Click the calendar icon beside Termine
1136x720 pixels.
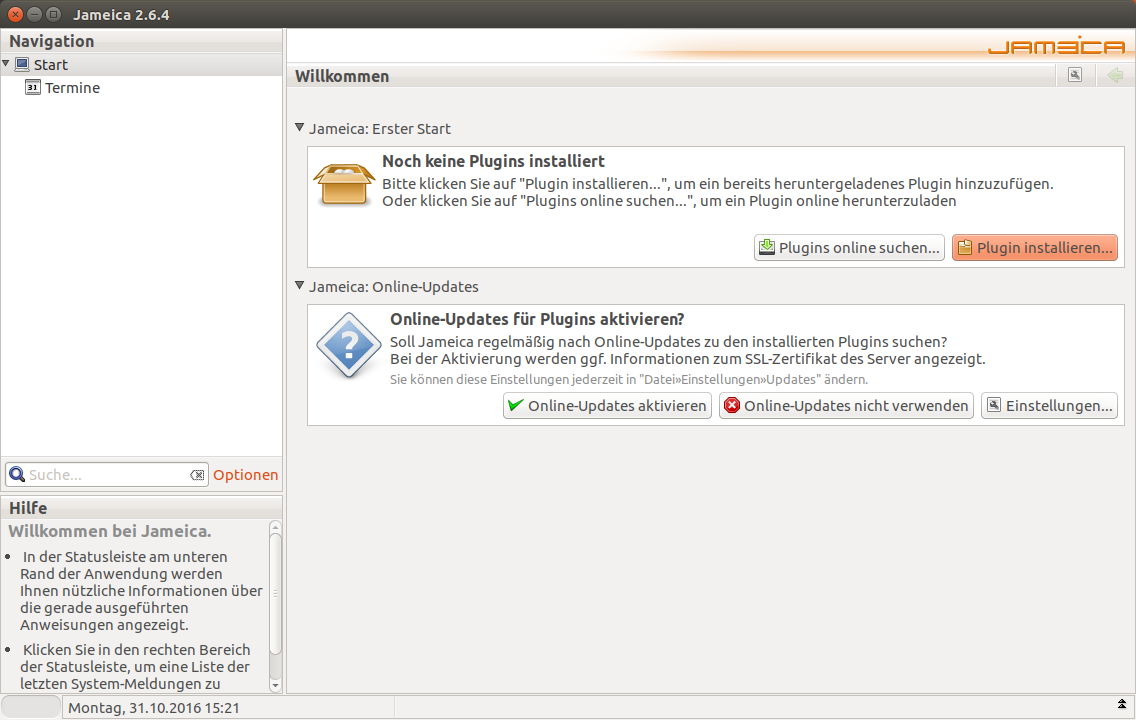click(x=33, y=88)
